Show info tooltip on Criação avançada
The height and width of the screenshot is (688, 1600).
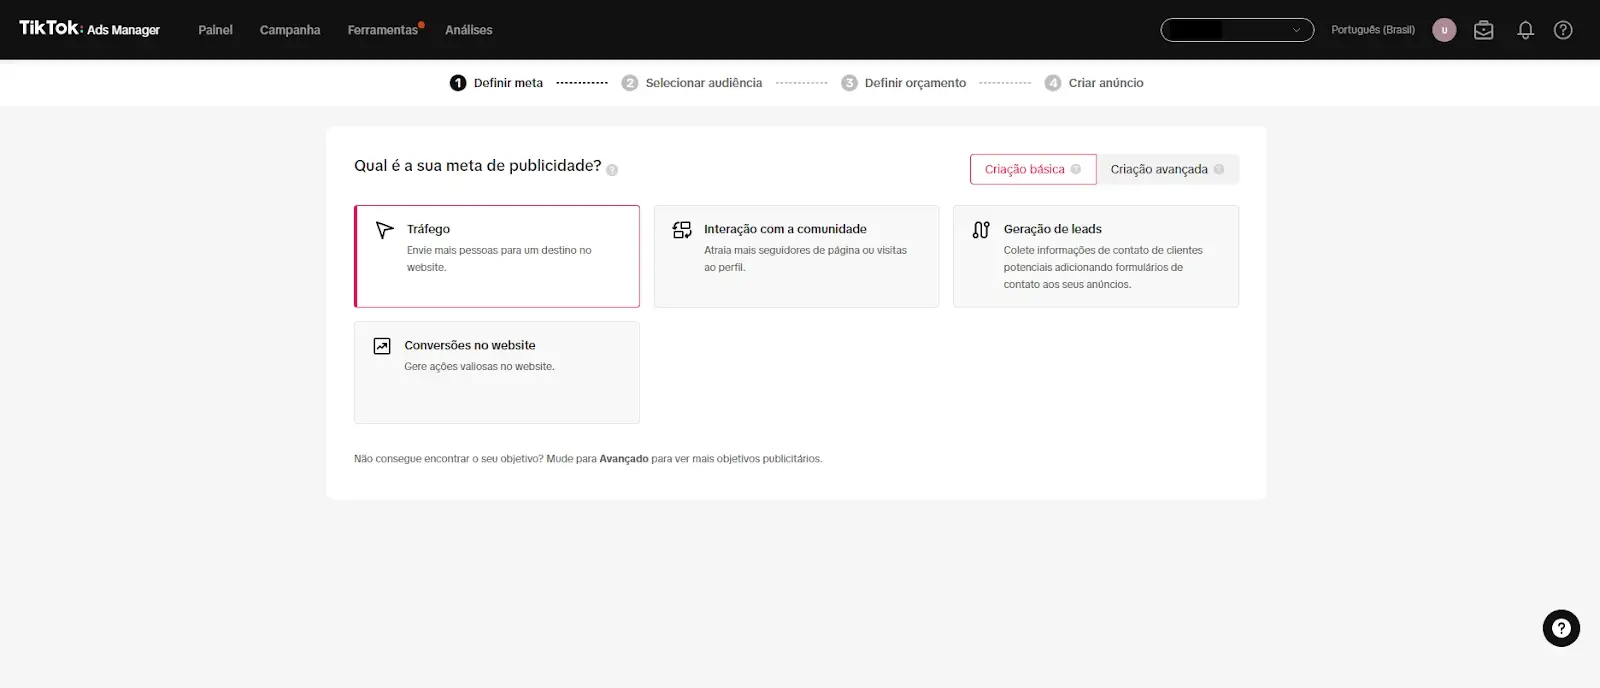[x=1219, y=169]
